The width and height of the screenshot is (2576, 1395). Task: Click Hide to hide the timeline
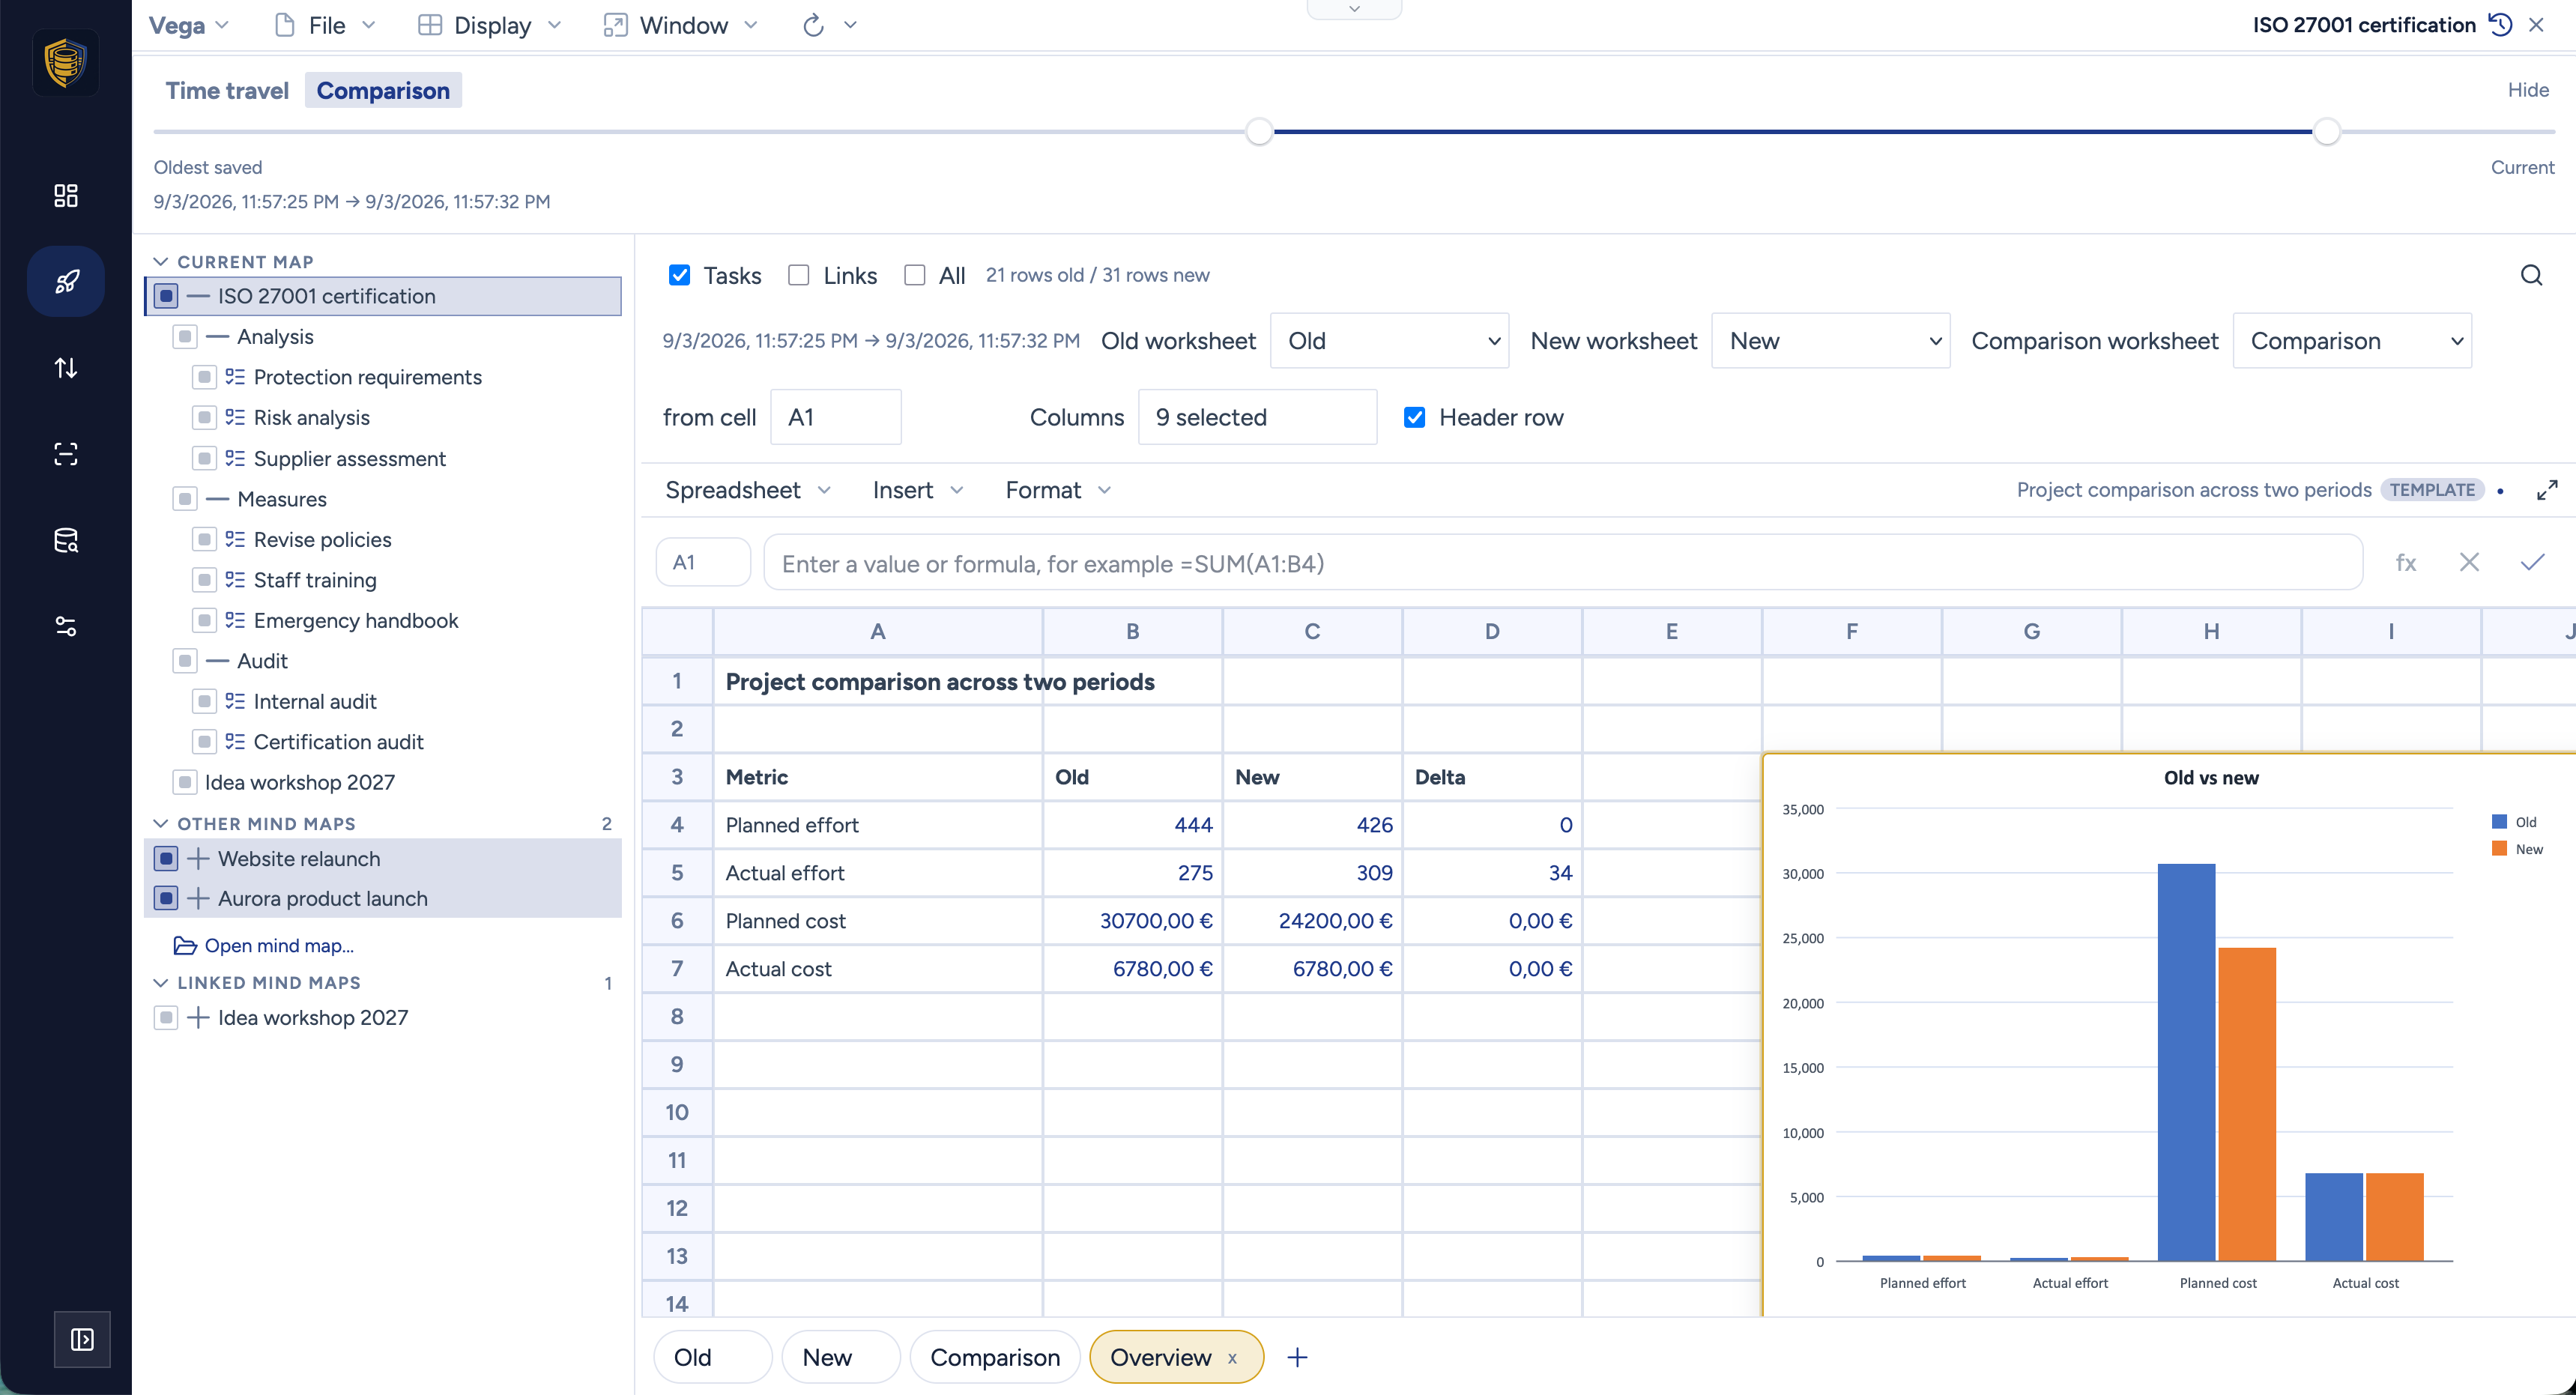coord(2528,90)
